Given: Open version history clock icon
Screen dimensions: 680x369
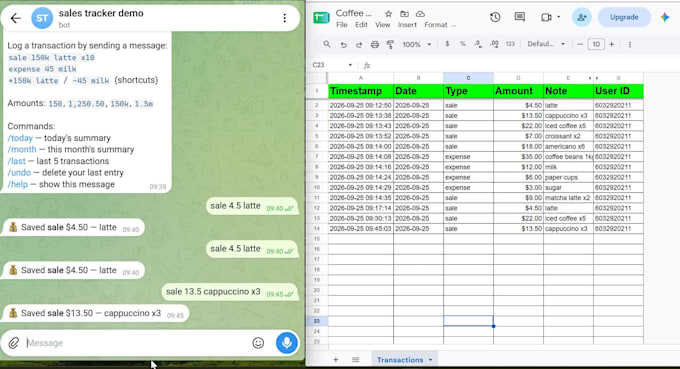Looking at the screenshot, I should (495, 17).
